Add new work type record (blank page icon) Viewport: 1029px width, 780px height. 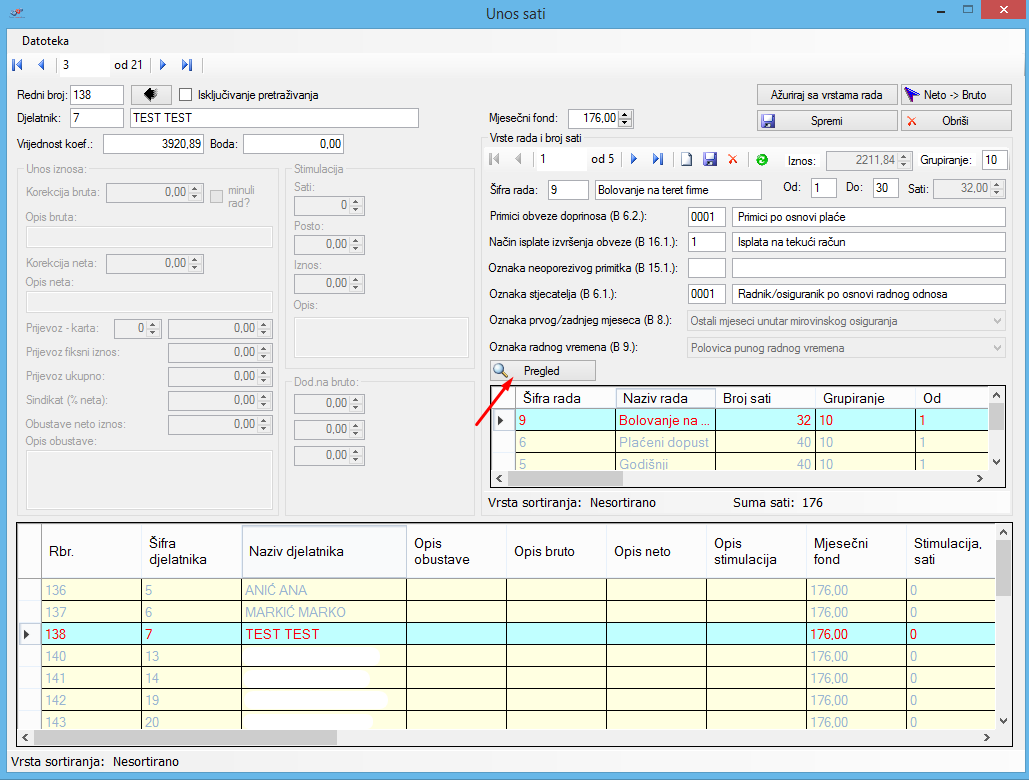click(686, 159)
